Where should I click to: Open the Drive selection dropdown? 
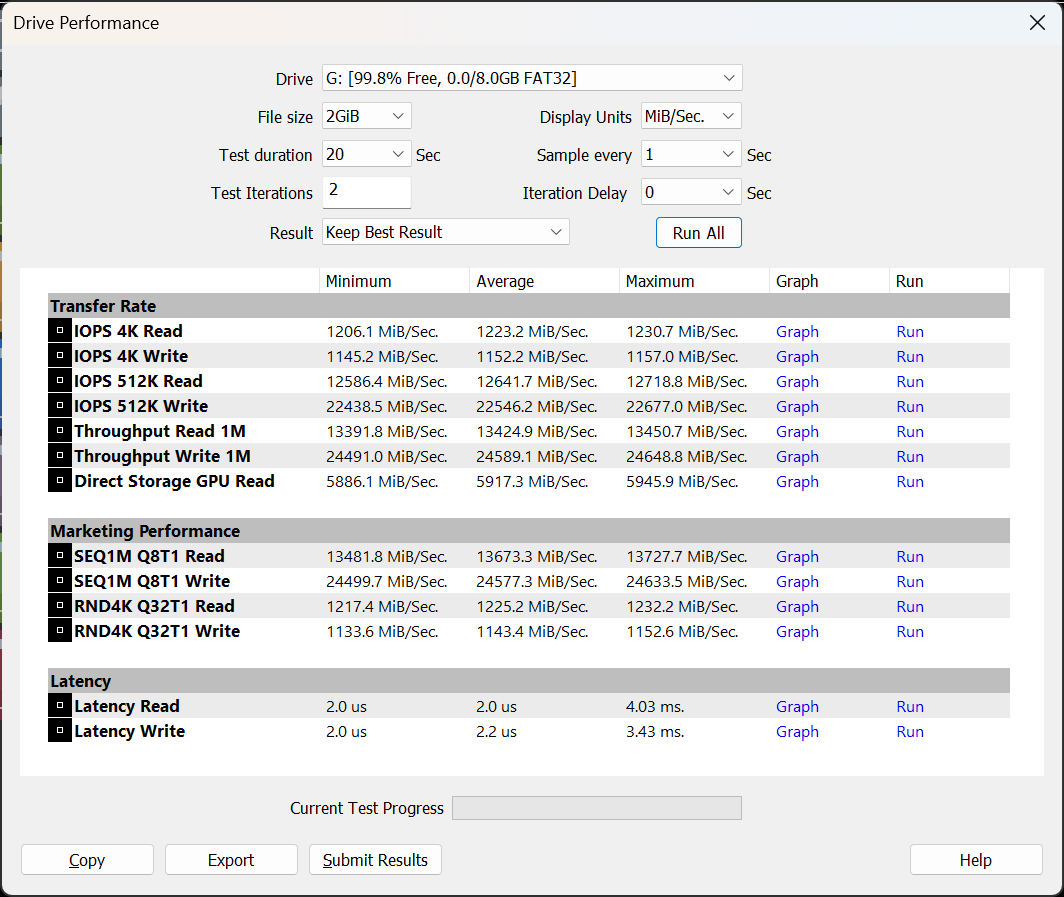point(532,78)
